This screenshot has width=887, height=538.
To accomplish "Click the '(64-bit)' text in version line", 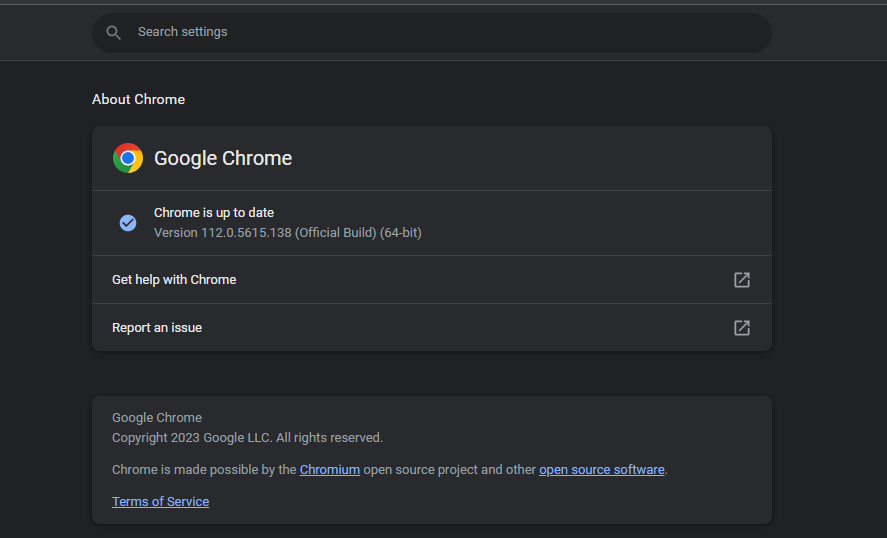I will coord(401,233).
